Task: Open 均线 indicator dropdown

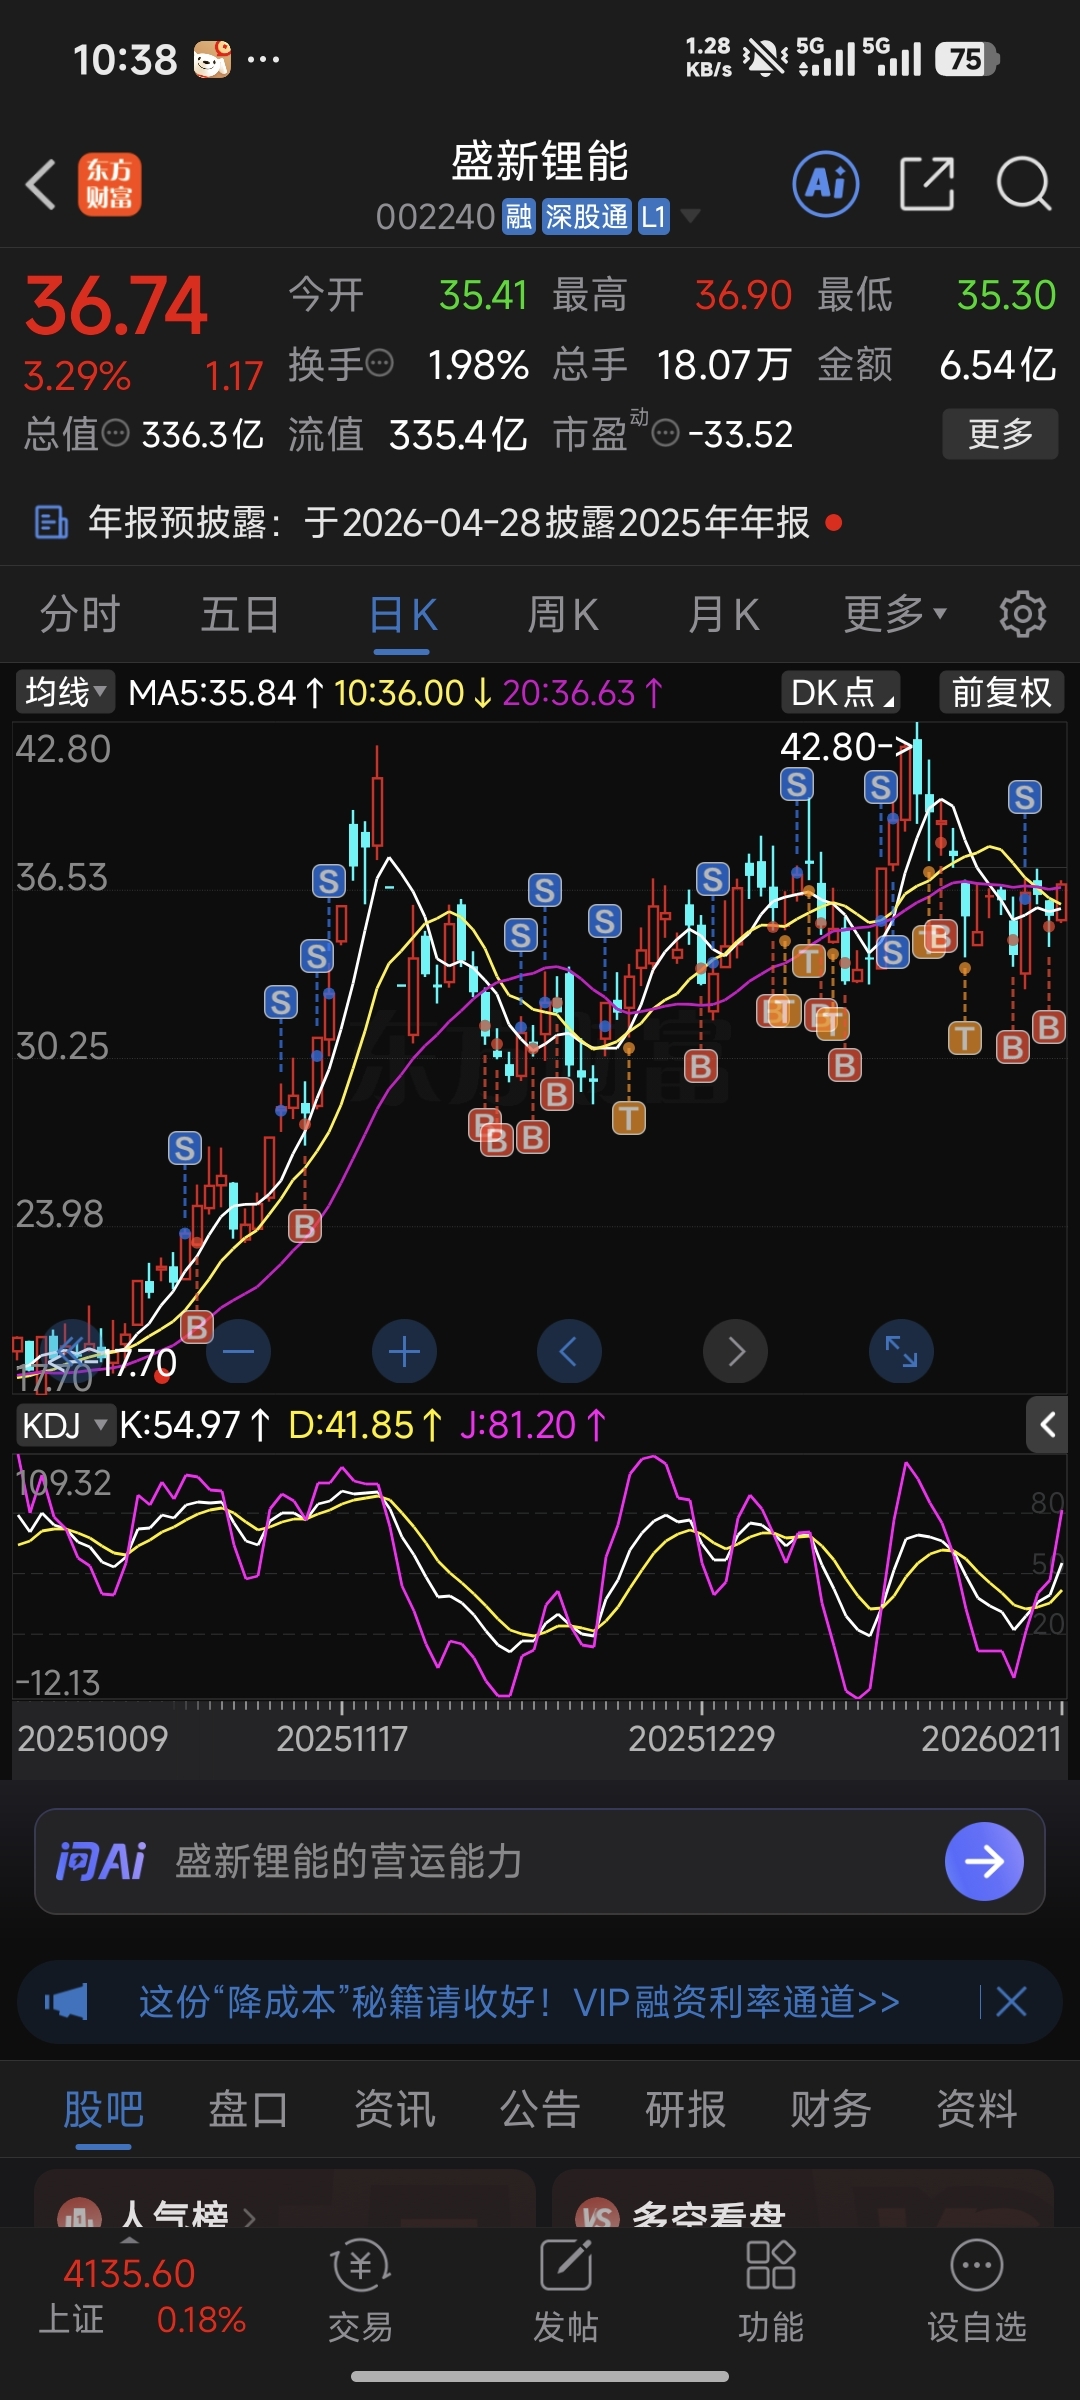Action: pos(65,692)
